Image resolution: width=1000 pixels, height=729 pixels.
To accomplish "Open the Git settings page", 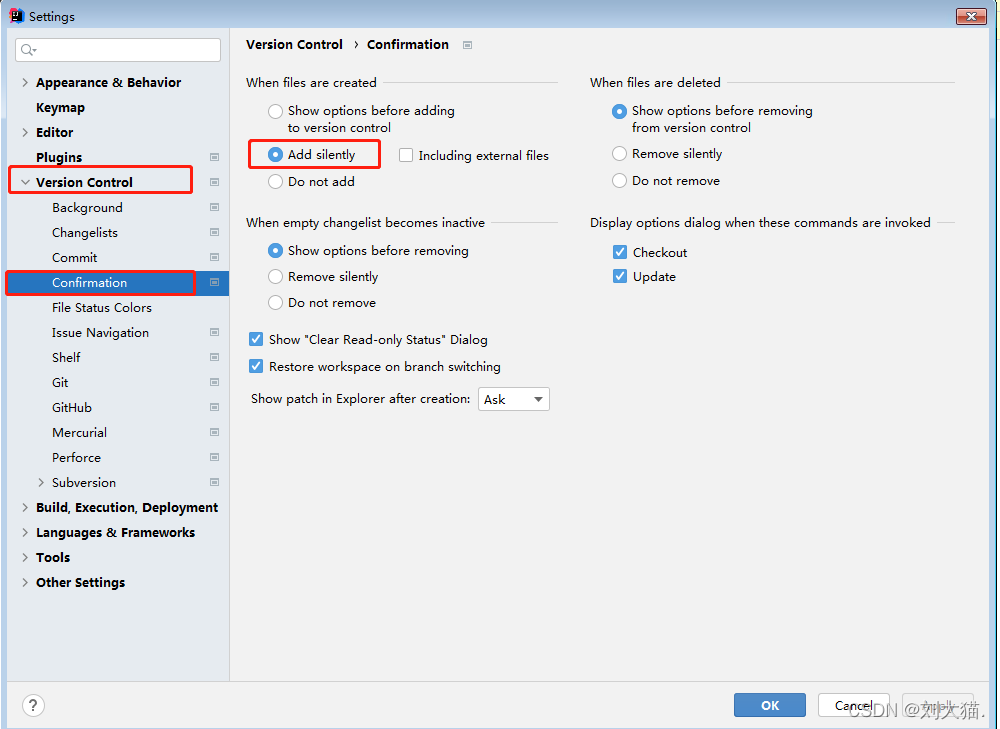I will tap(60, 383).
